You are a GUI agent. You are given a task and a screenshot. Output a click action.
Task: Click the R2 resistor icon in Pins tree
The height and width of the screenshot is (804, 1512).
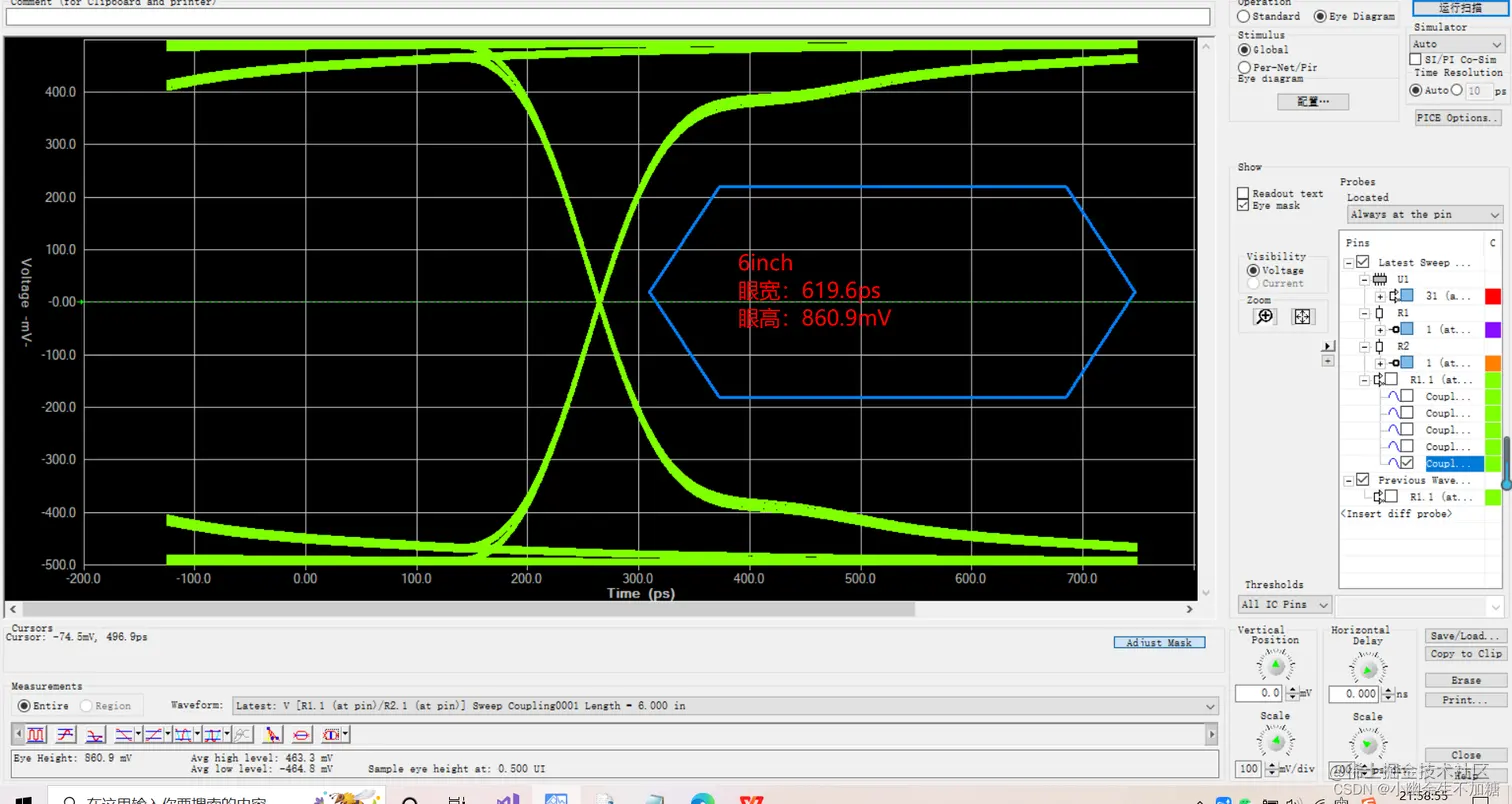click(x=1381, y=346)
